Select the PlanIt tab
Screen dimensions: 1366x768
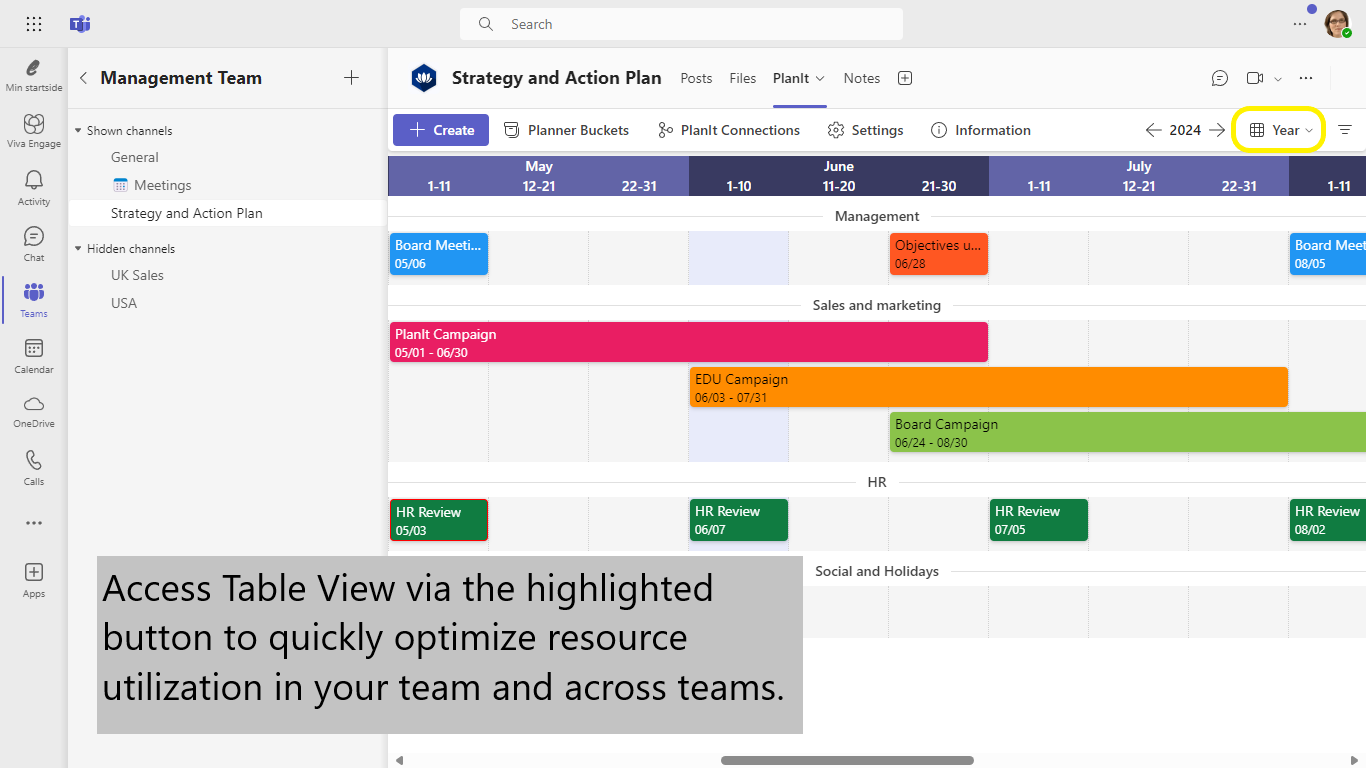point(791,78)
